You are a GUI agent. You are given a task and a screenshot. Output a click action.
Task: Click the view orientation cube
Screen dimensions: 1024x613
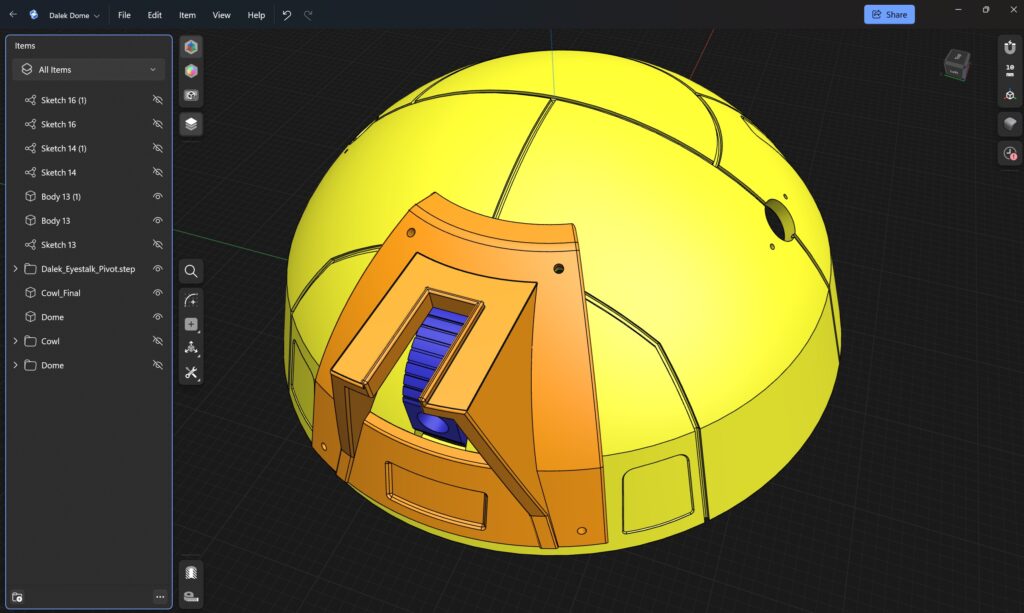(956, 64)
